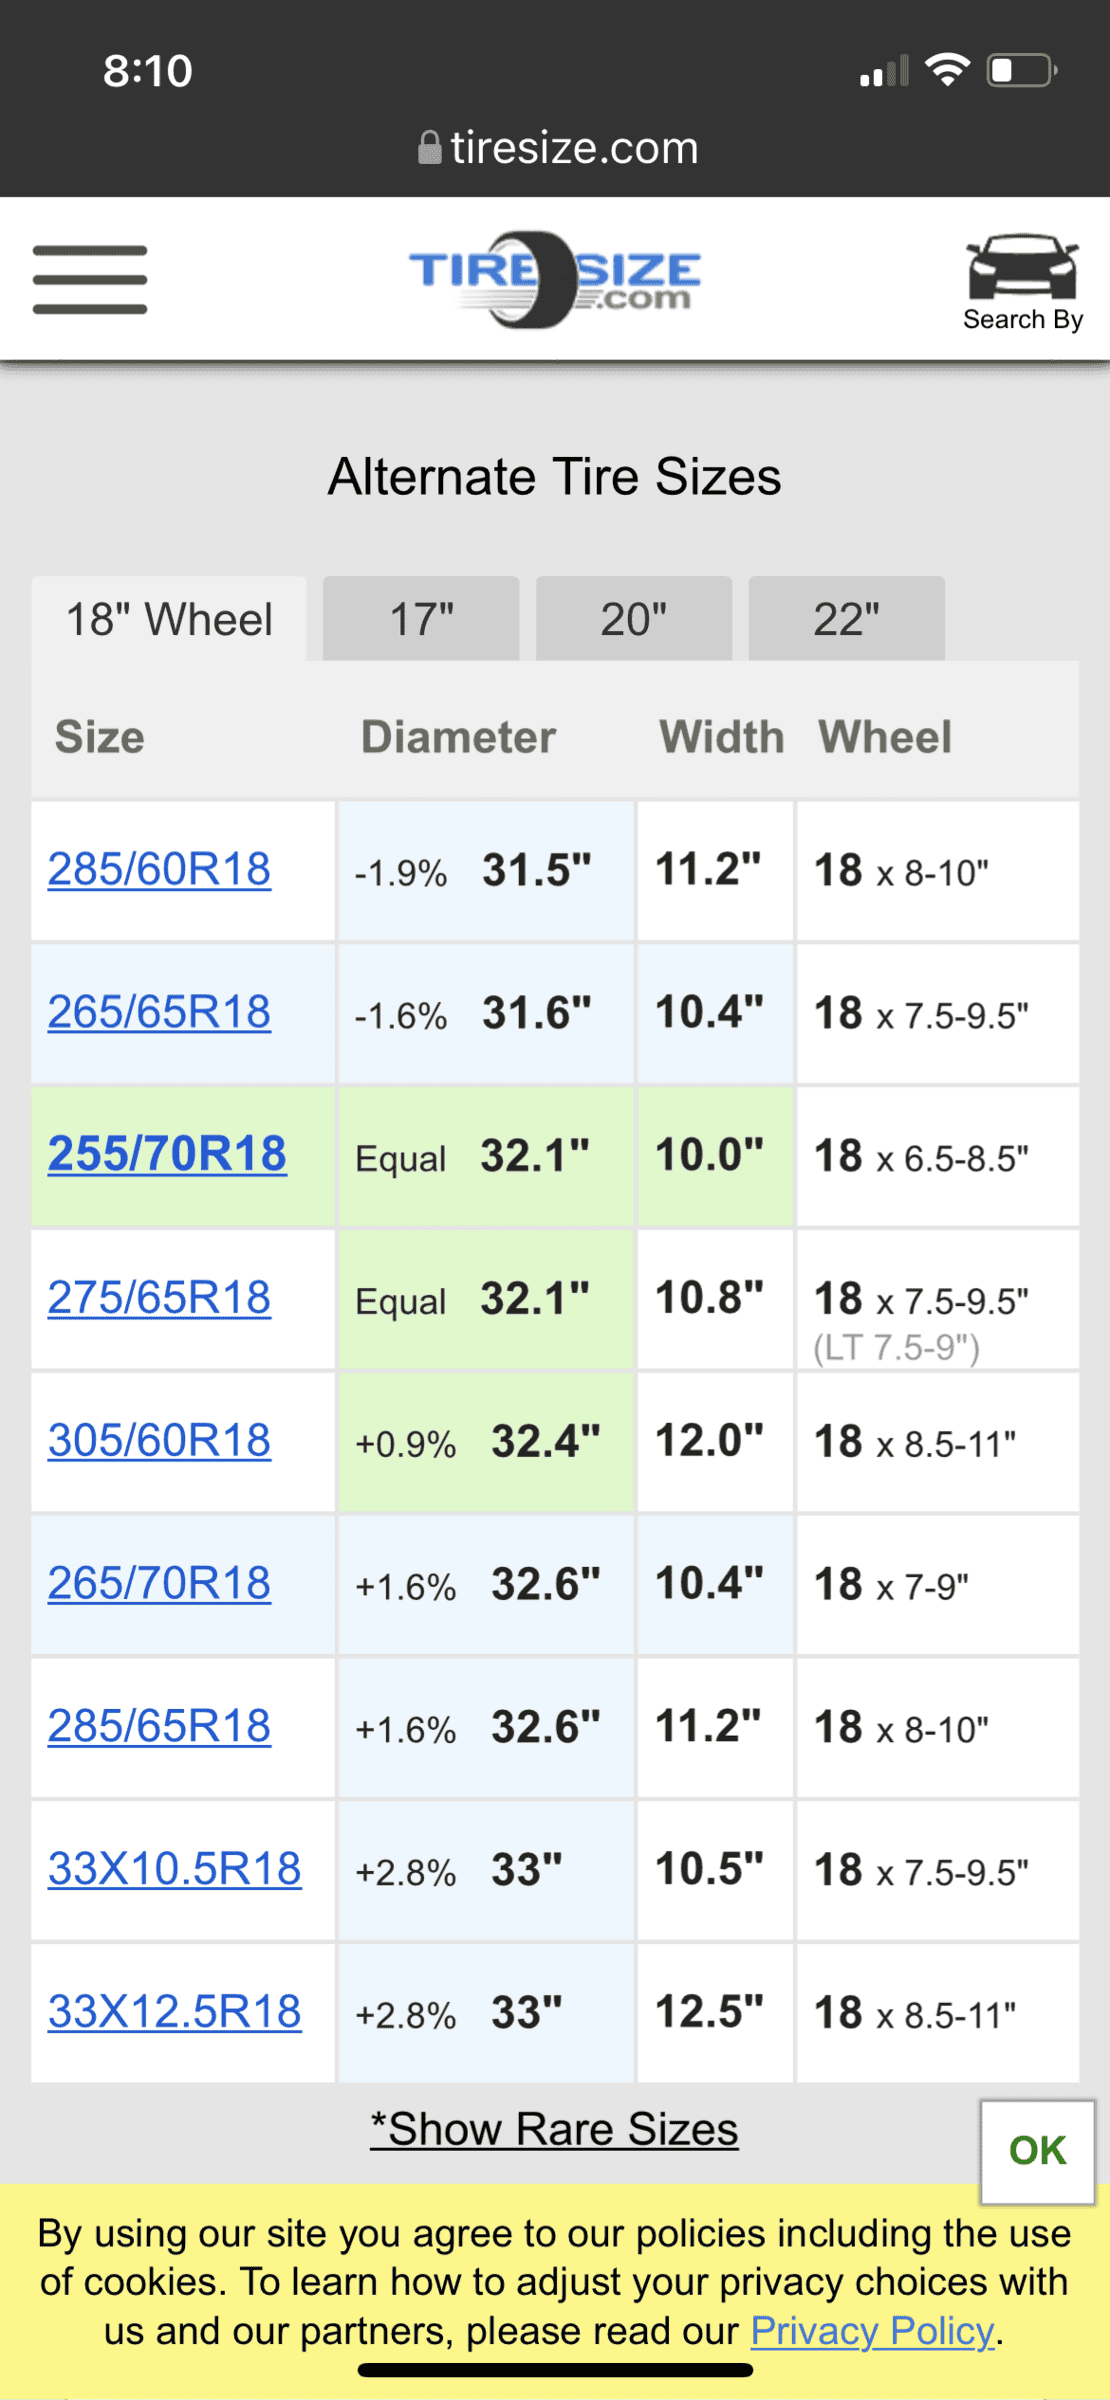Open the hamburger menu
This screenshot has height=2400, width=1110.
[x=90, y=280]
